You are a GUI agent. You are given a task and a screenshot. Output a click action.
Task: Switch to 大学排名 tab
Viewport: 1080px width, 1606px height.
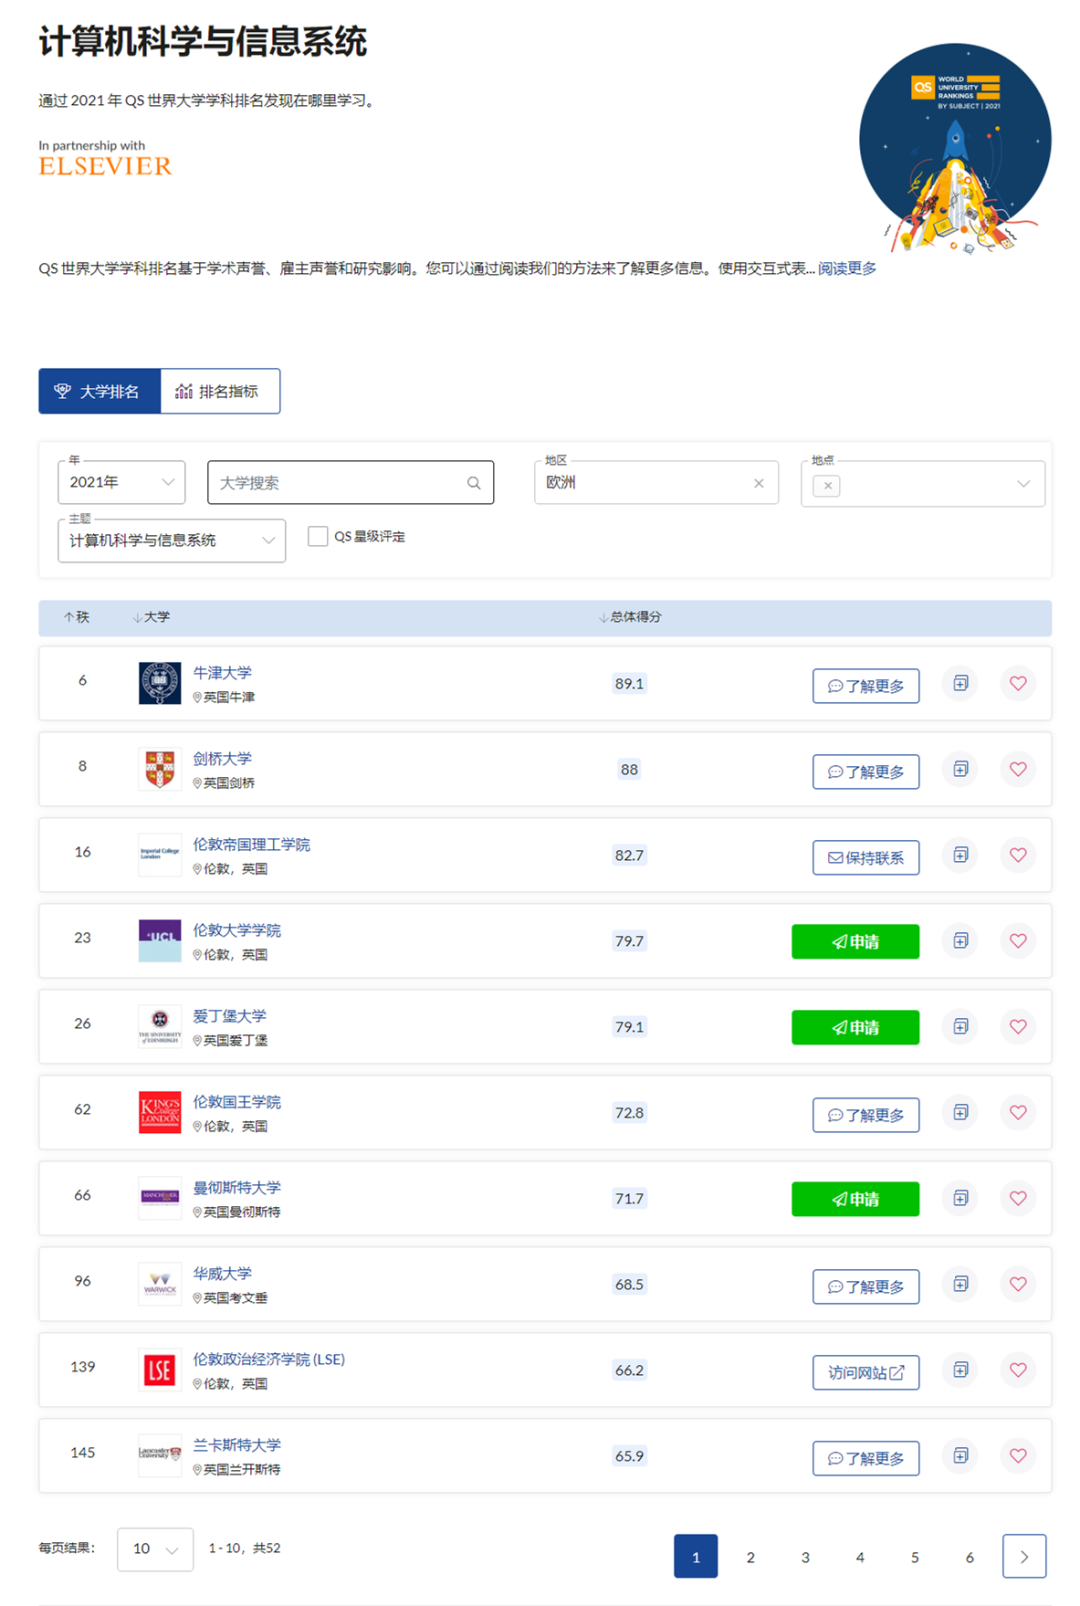coord(99,391)
